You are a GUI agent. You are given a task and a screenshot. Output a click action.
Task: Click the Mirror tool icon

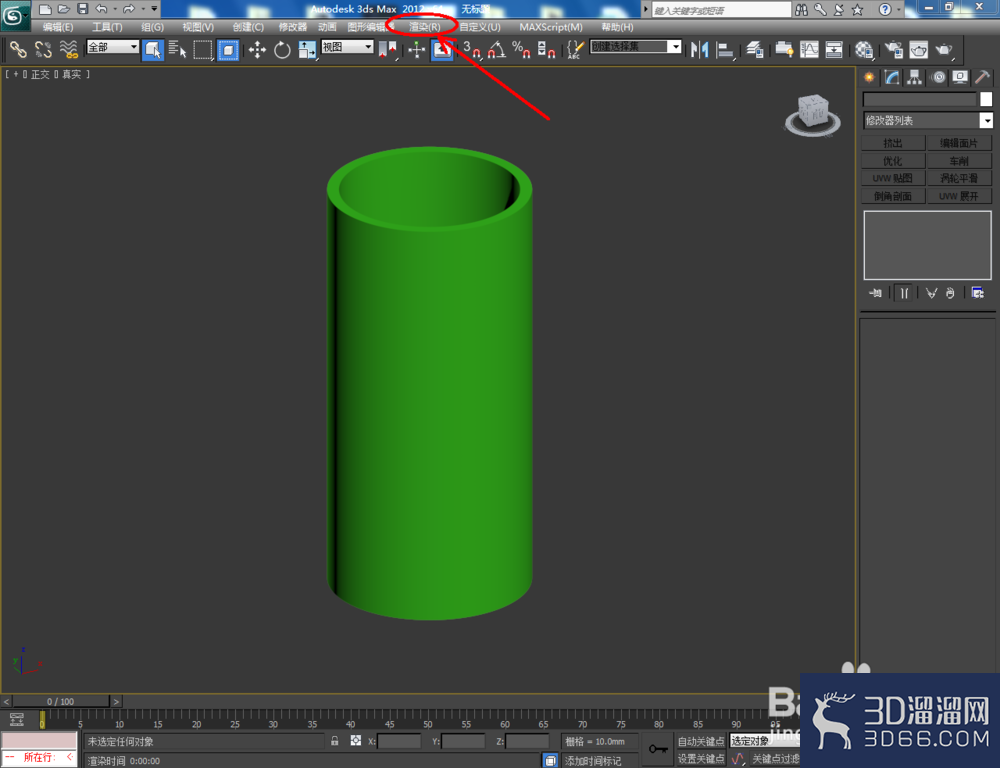click(700, 50)
